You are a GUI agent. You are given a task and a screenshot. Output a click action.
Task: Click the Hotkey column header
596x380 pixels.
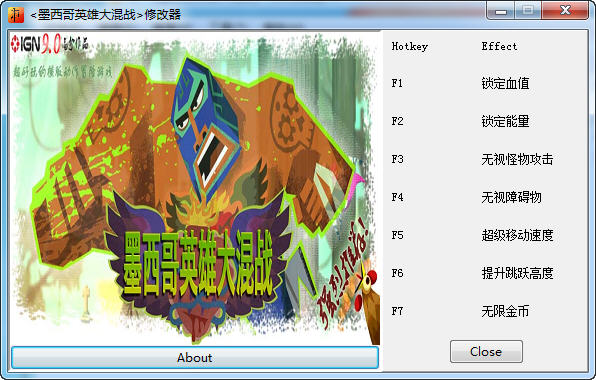click(x=410, y=46)
